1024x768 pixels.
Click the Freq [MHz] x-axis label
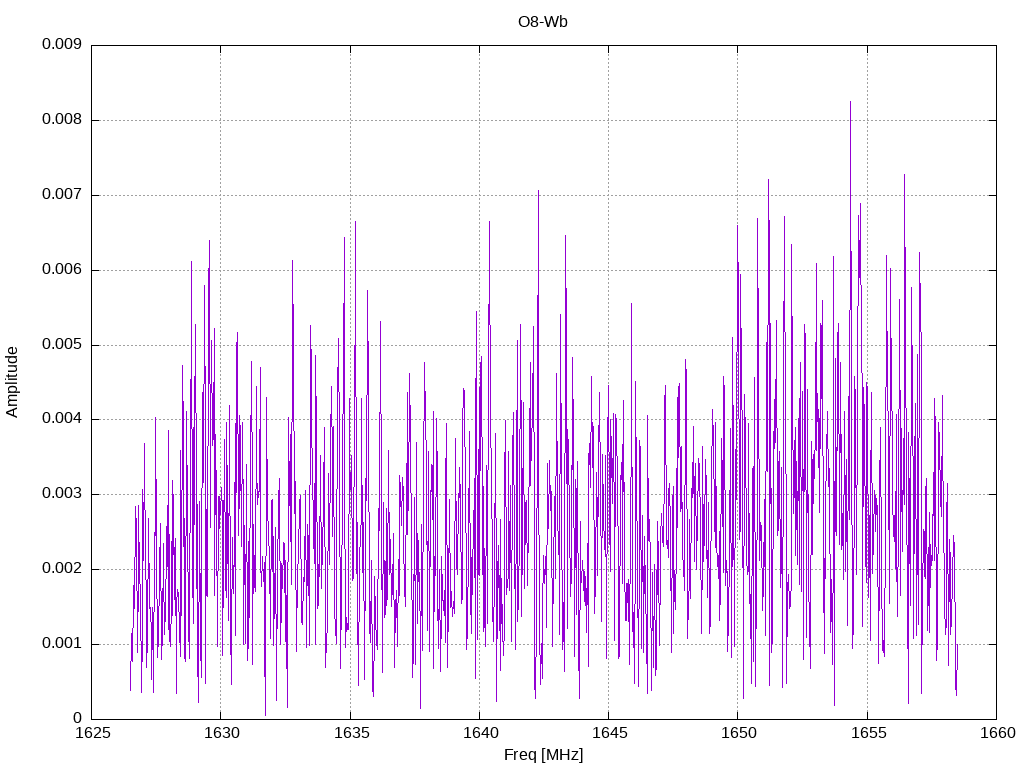[543, 755]
